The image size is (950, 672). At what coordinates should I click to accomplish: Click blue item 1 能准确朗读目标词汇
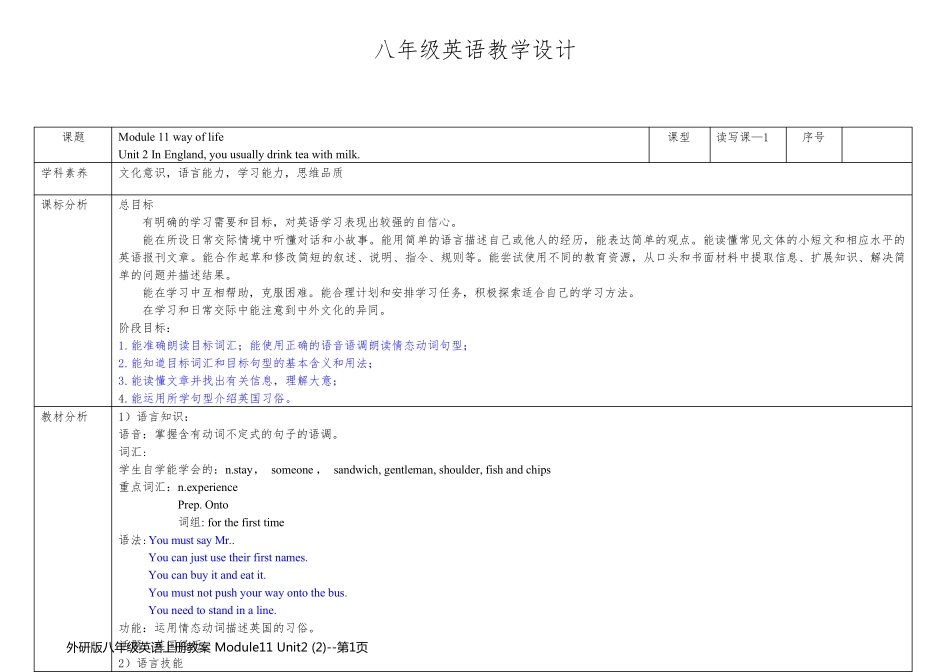(293, 345)
